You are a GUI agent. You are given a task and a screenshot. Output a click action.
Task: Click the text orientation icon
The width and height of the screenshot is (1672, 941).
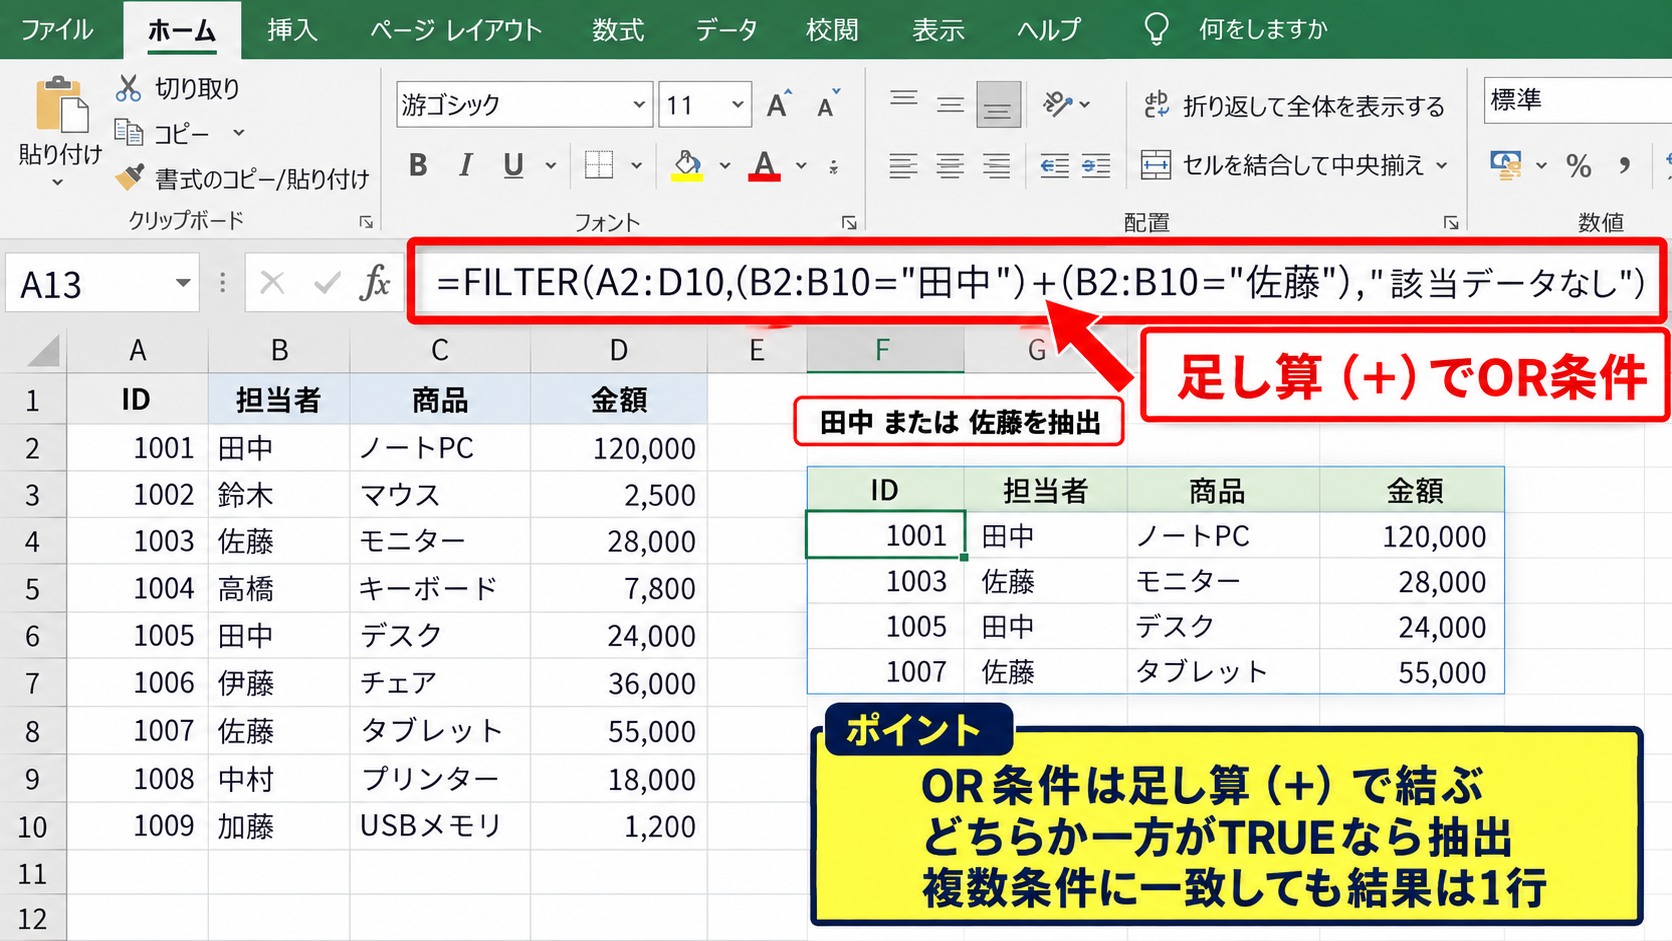click(x=1058, y=104)
